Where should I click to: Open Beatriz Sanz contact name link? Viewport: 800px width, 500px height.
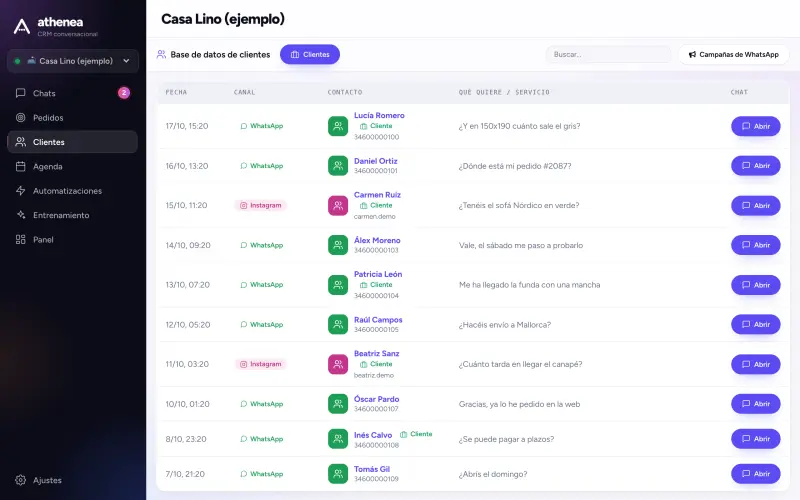[x=377, y=354]
